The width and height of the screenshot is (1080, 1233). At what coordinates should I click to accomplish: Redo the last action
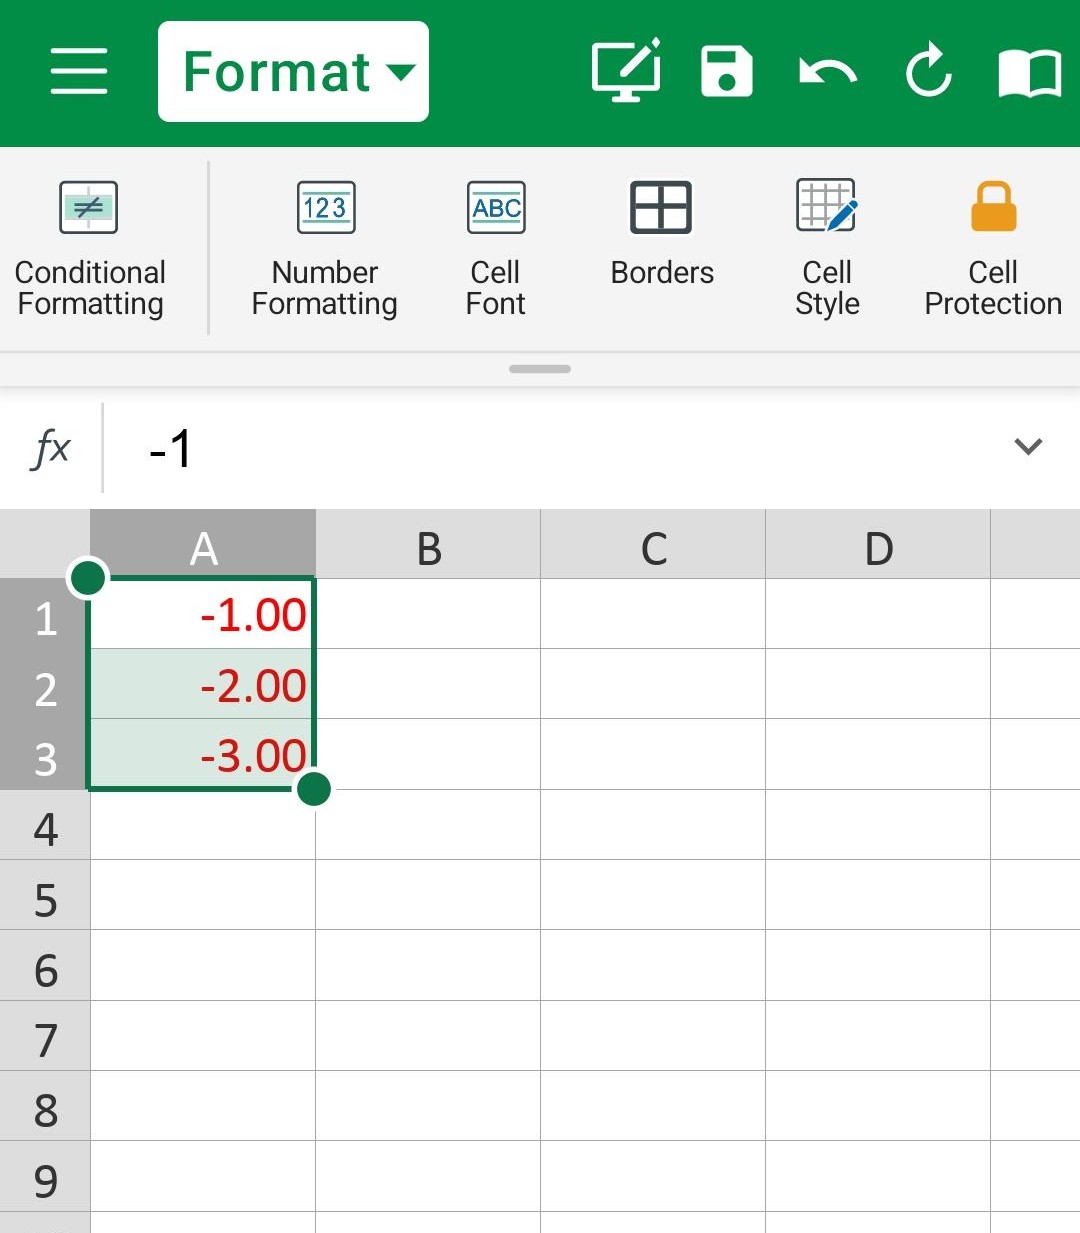(x=928, y=70)
